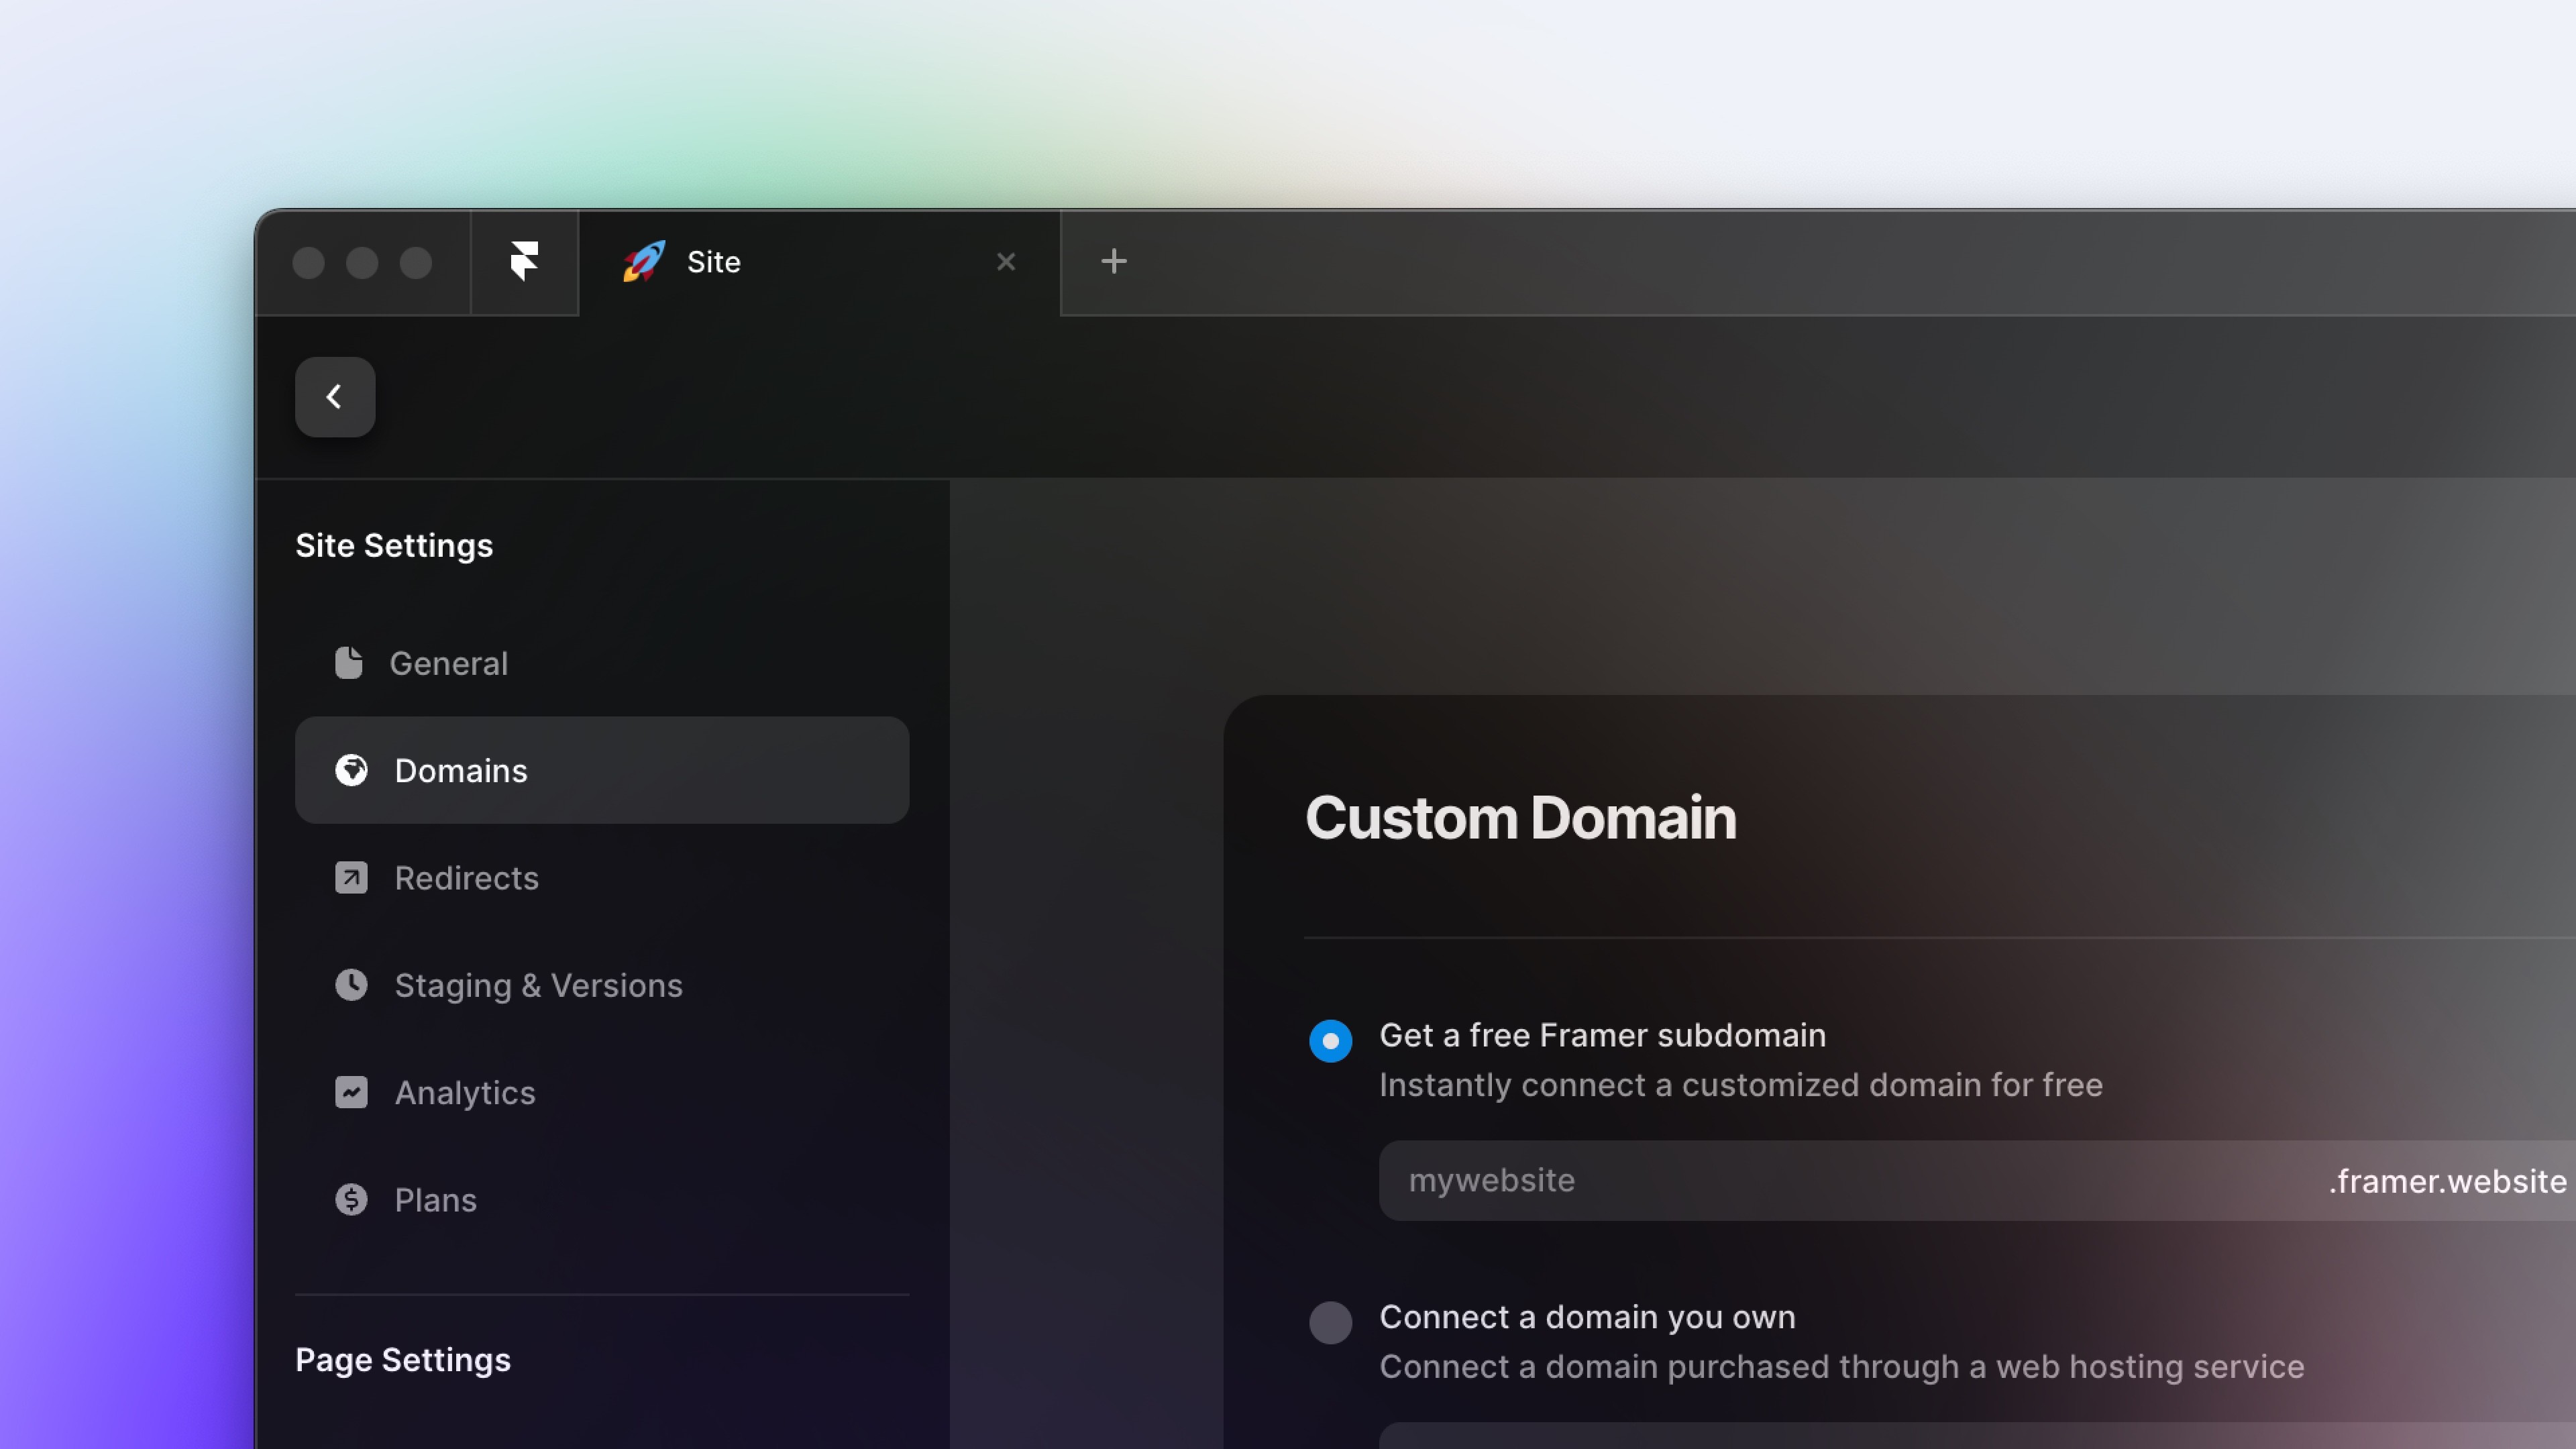Open the Redirects settings section

[x=466, y=878]
